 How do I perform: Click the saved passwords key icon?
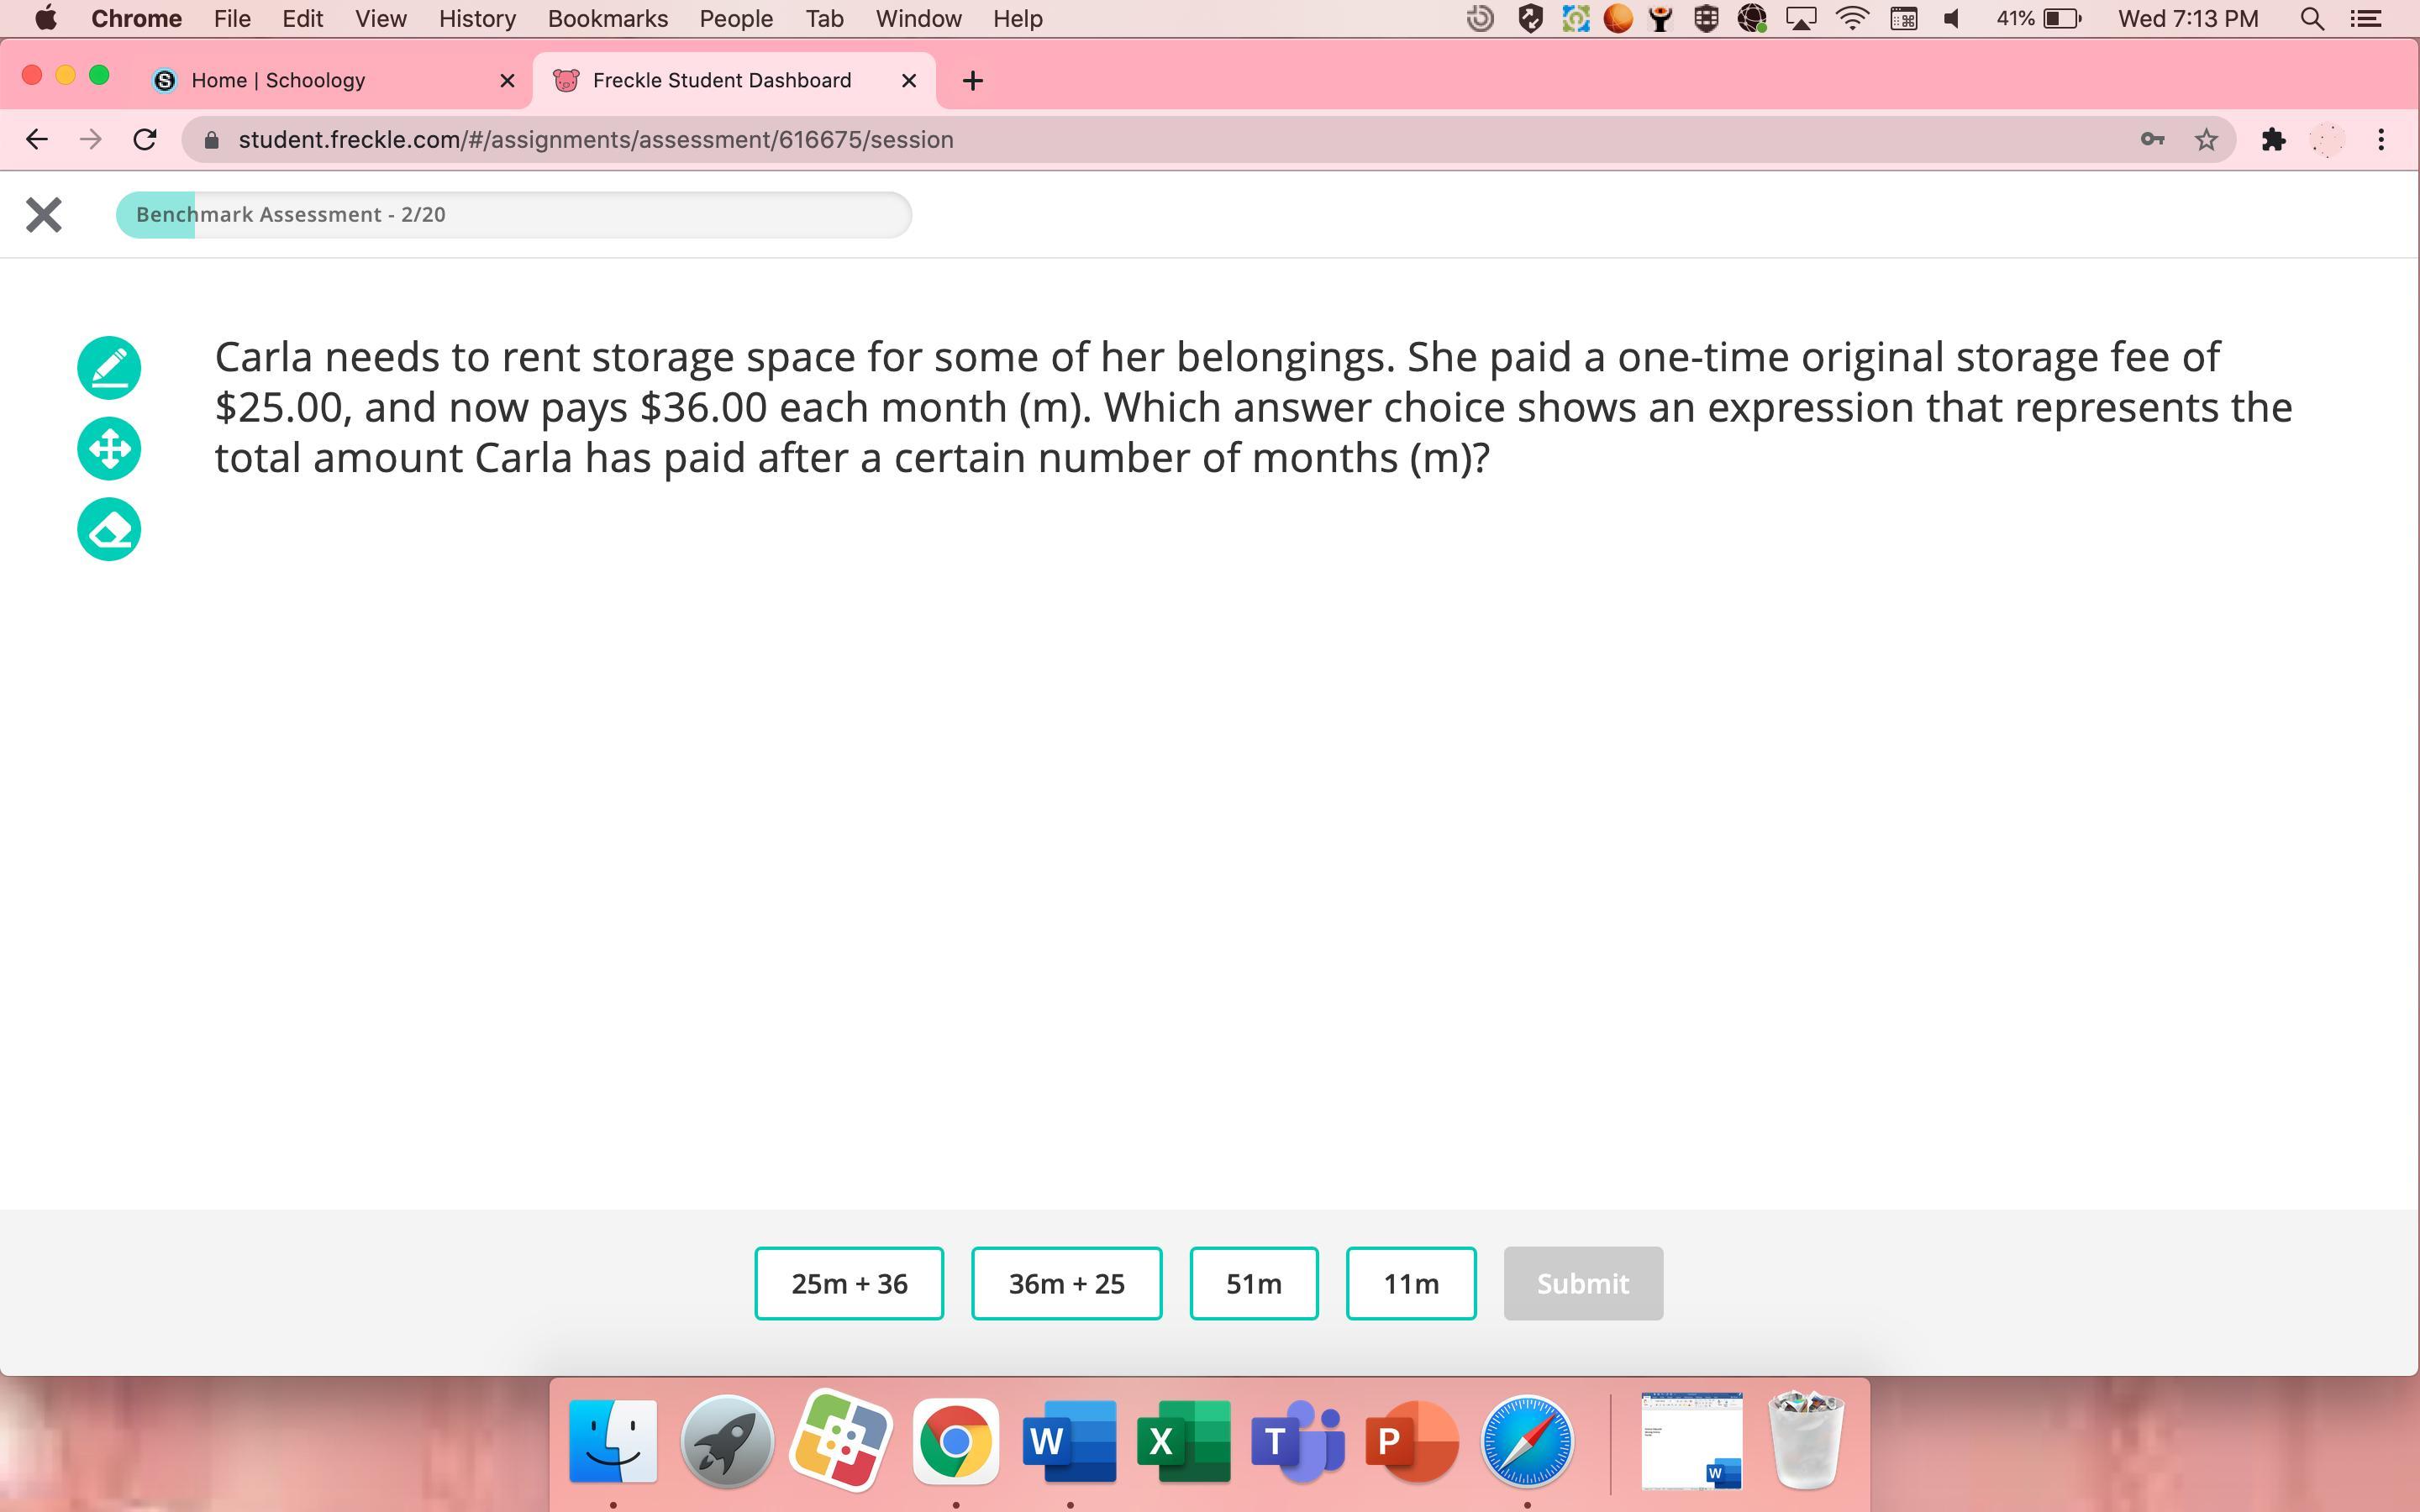pos(2152,140)
